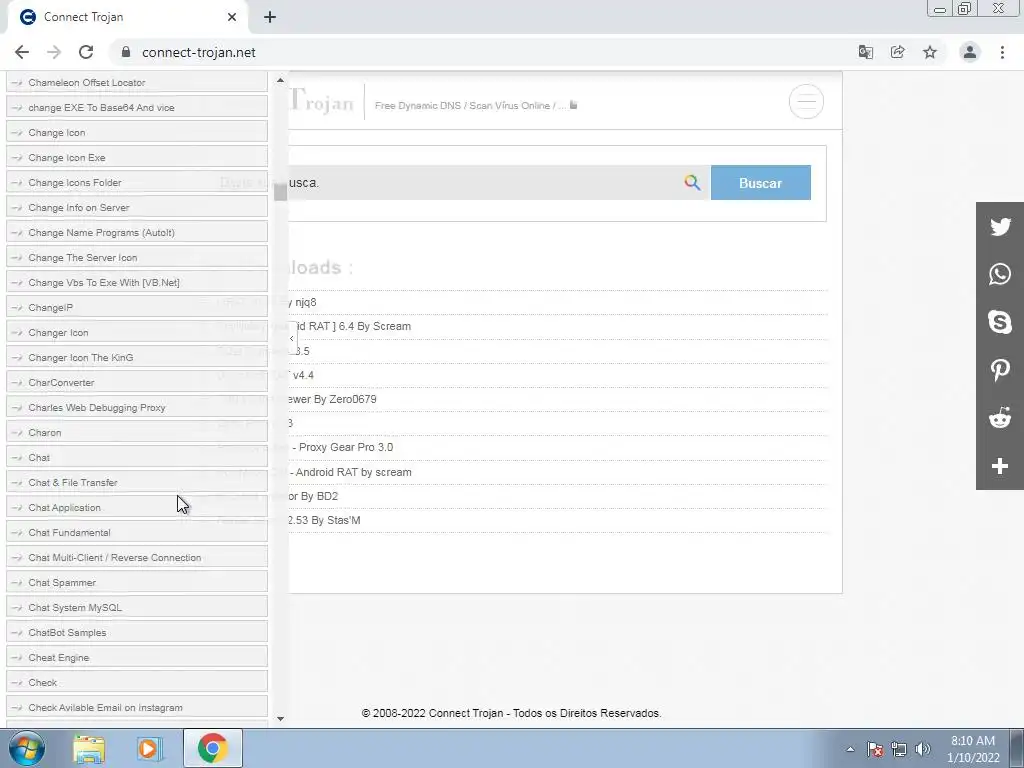Click the Buscar search button
This screenshot has width=1024, height=768.
[x=761, y=183]
